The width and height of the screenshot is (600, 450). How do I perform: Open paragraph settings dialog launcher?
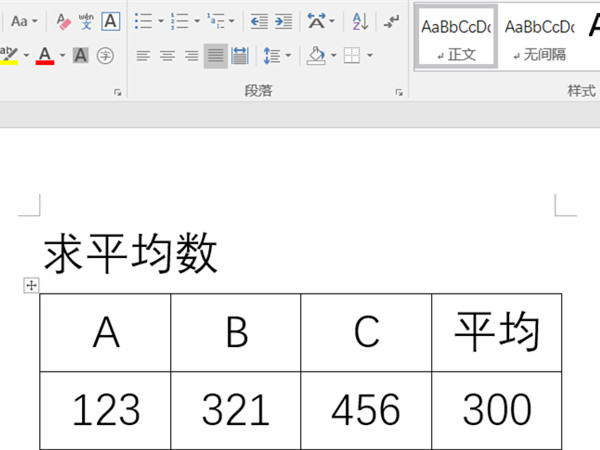(x=399, y=92)
